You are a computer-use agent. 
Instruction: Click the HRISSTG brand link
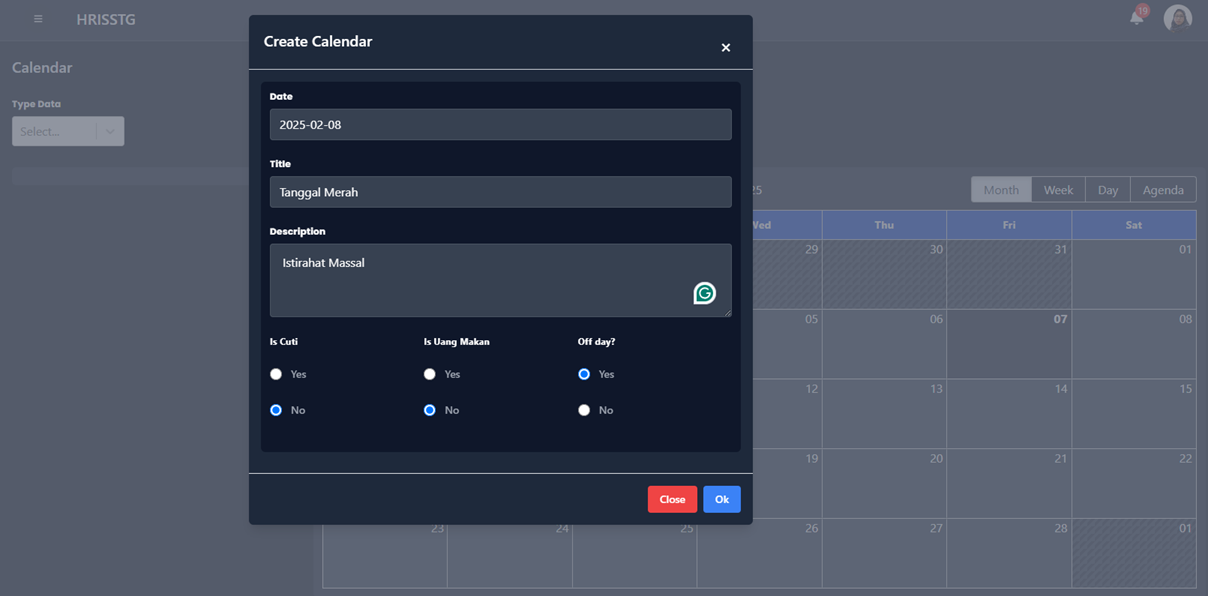coord(106,19)
